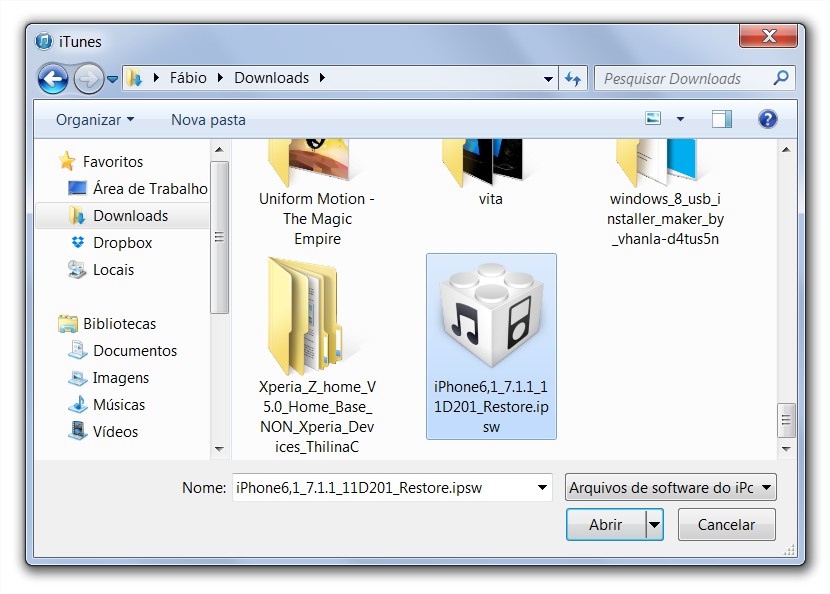
Task: Open Dropbox in the sidebar
Action: pyautogui.click(x=122, y=242)
